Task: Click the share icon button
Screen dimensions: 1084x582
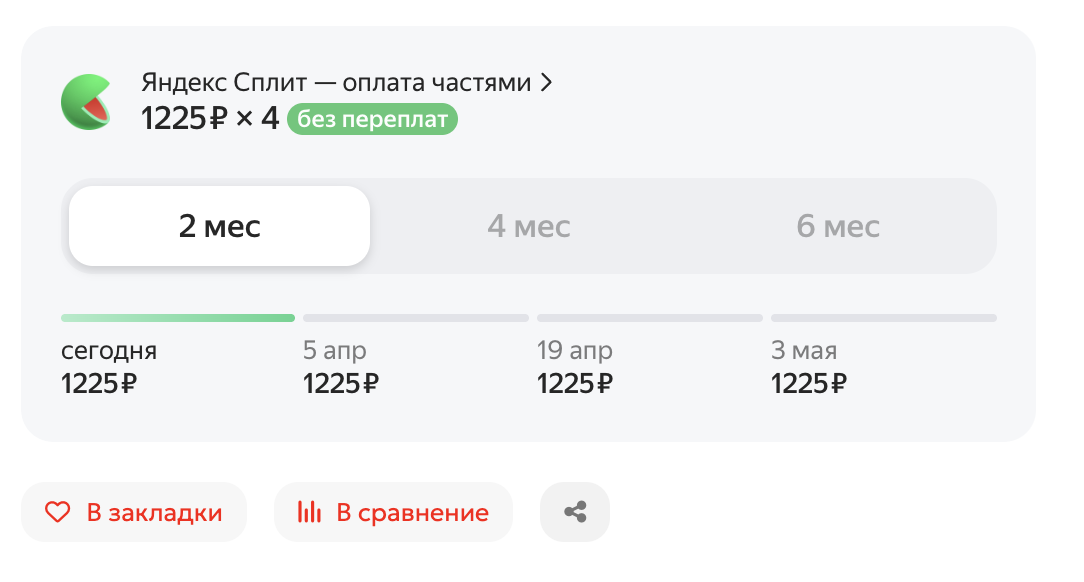Action: pos(575,513)
